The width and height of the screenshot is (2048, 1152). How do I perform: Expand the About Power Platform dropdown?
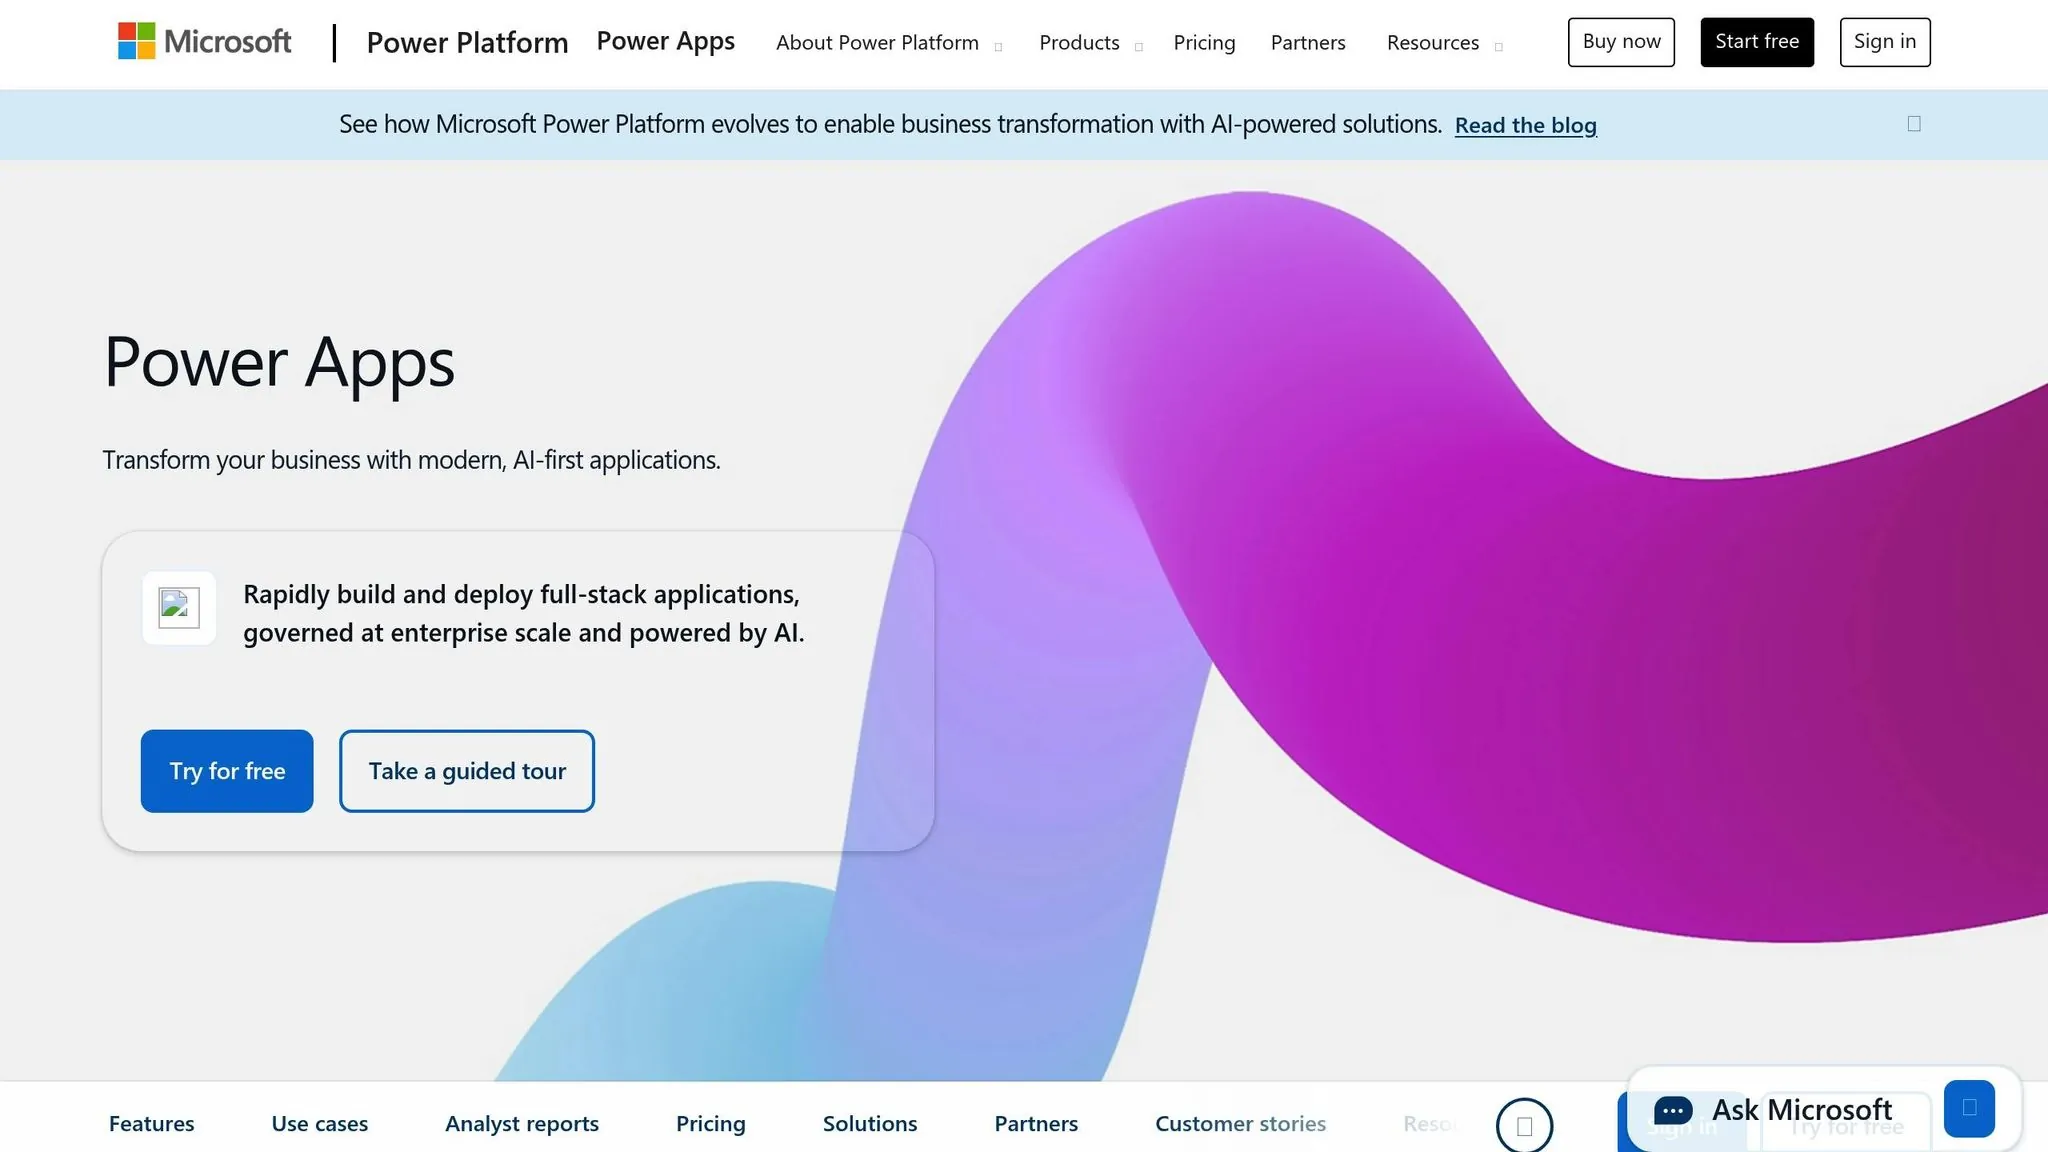pos(877,42)
